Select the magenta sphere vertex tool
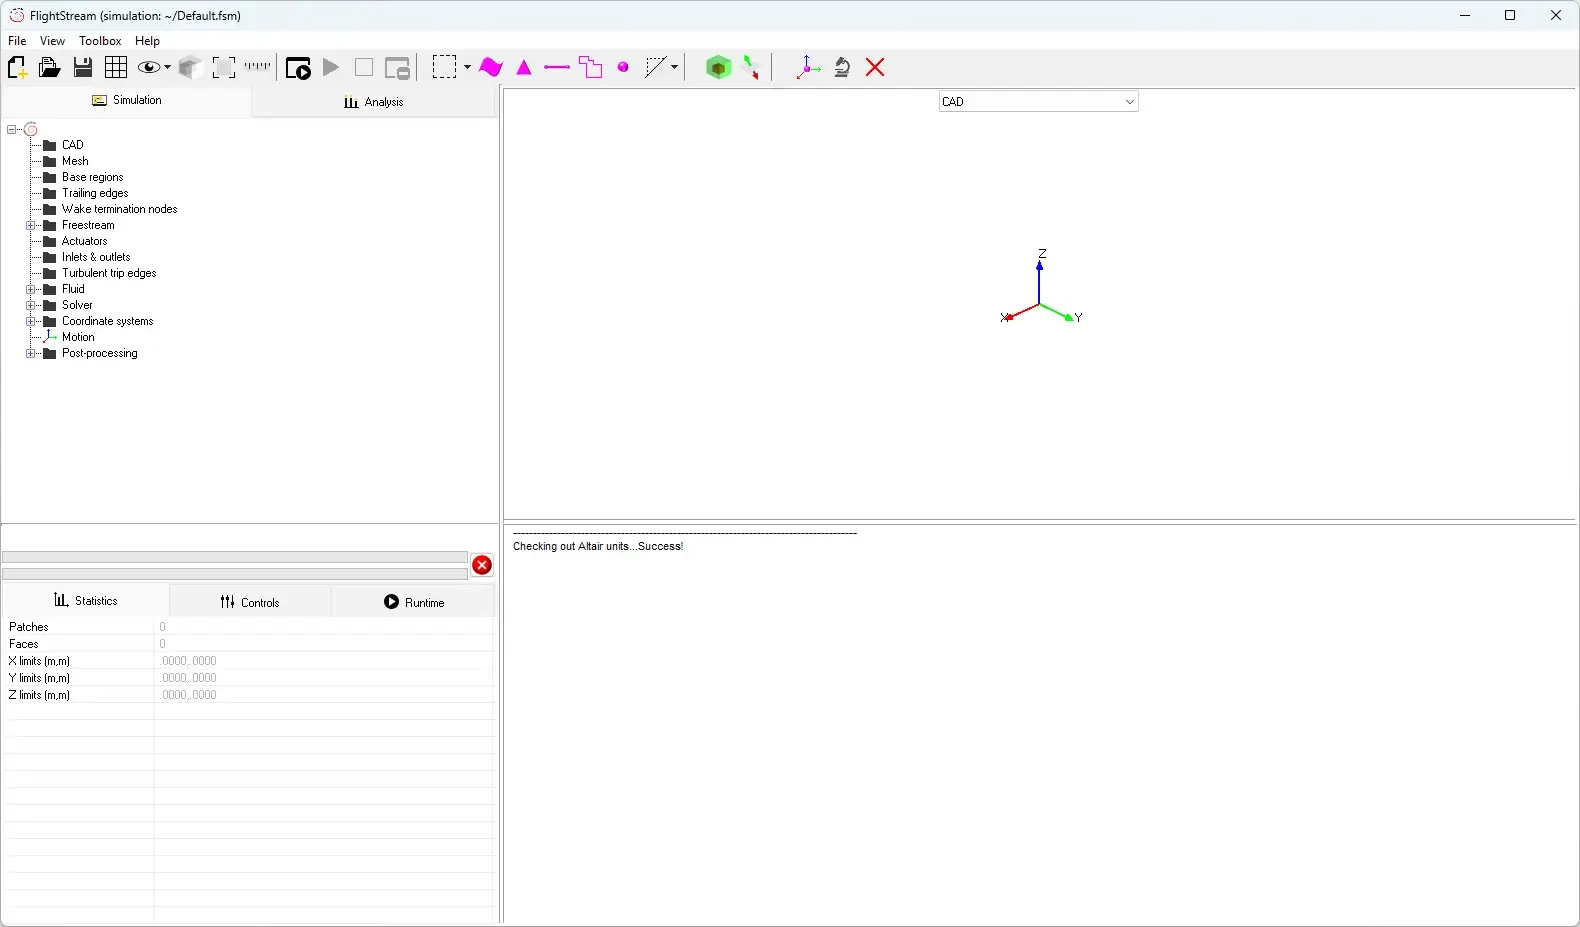This screenshot has height=927, width=1580. pos(623,67)
